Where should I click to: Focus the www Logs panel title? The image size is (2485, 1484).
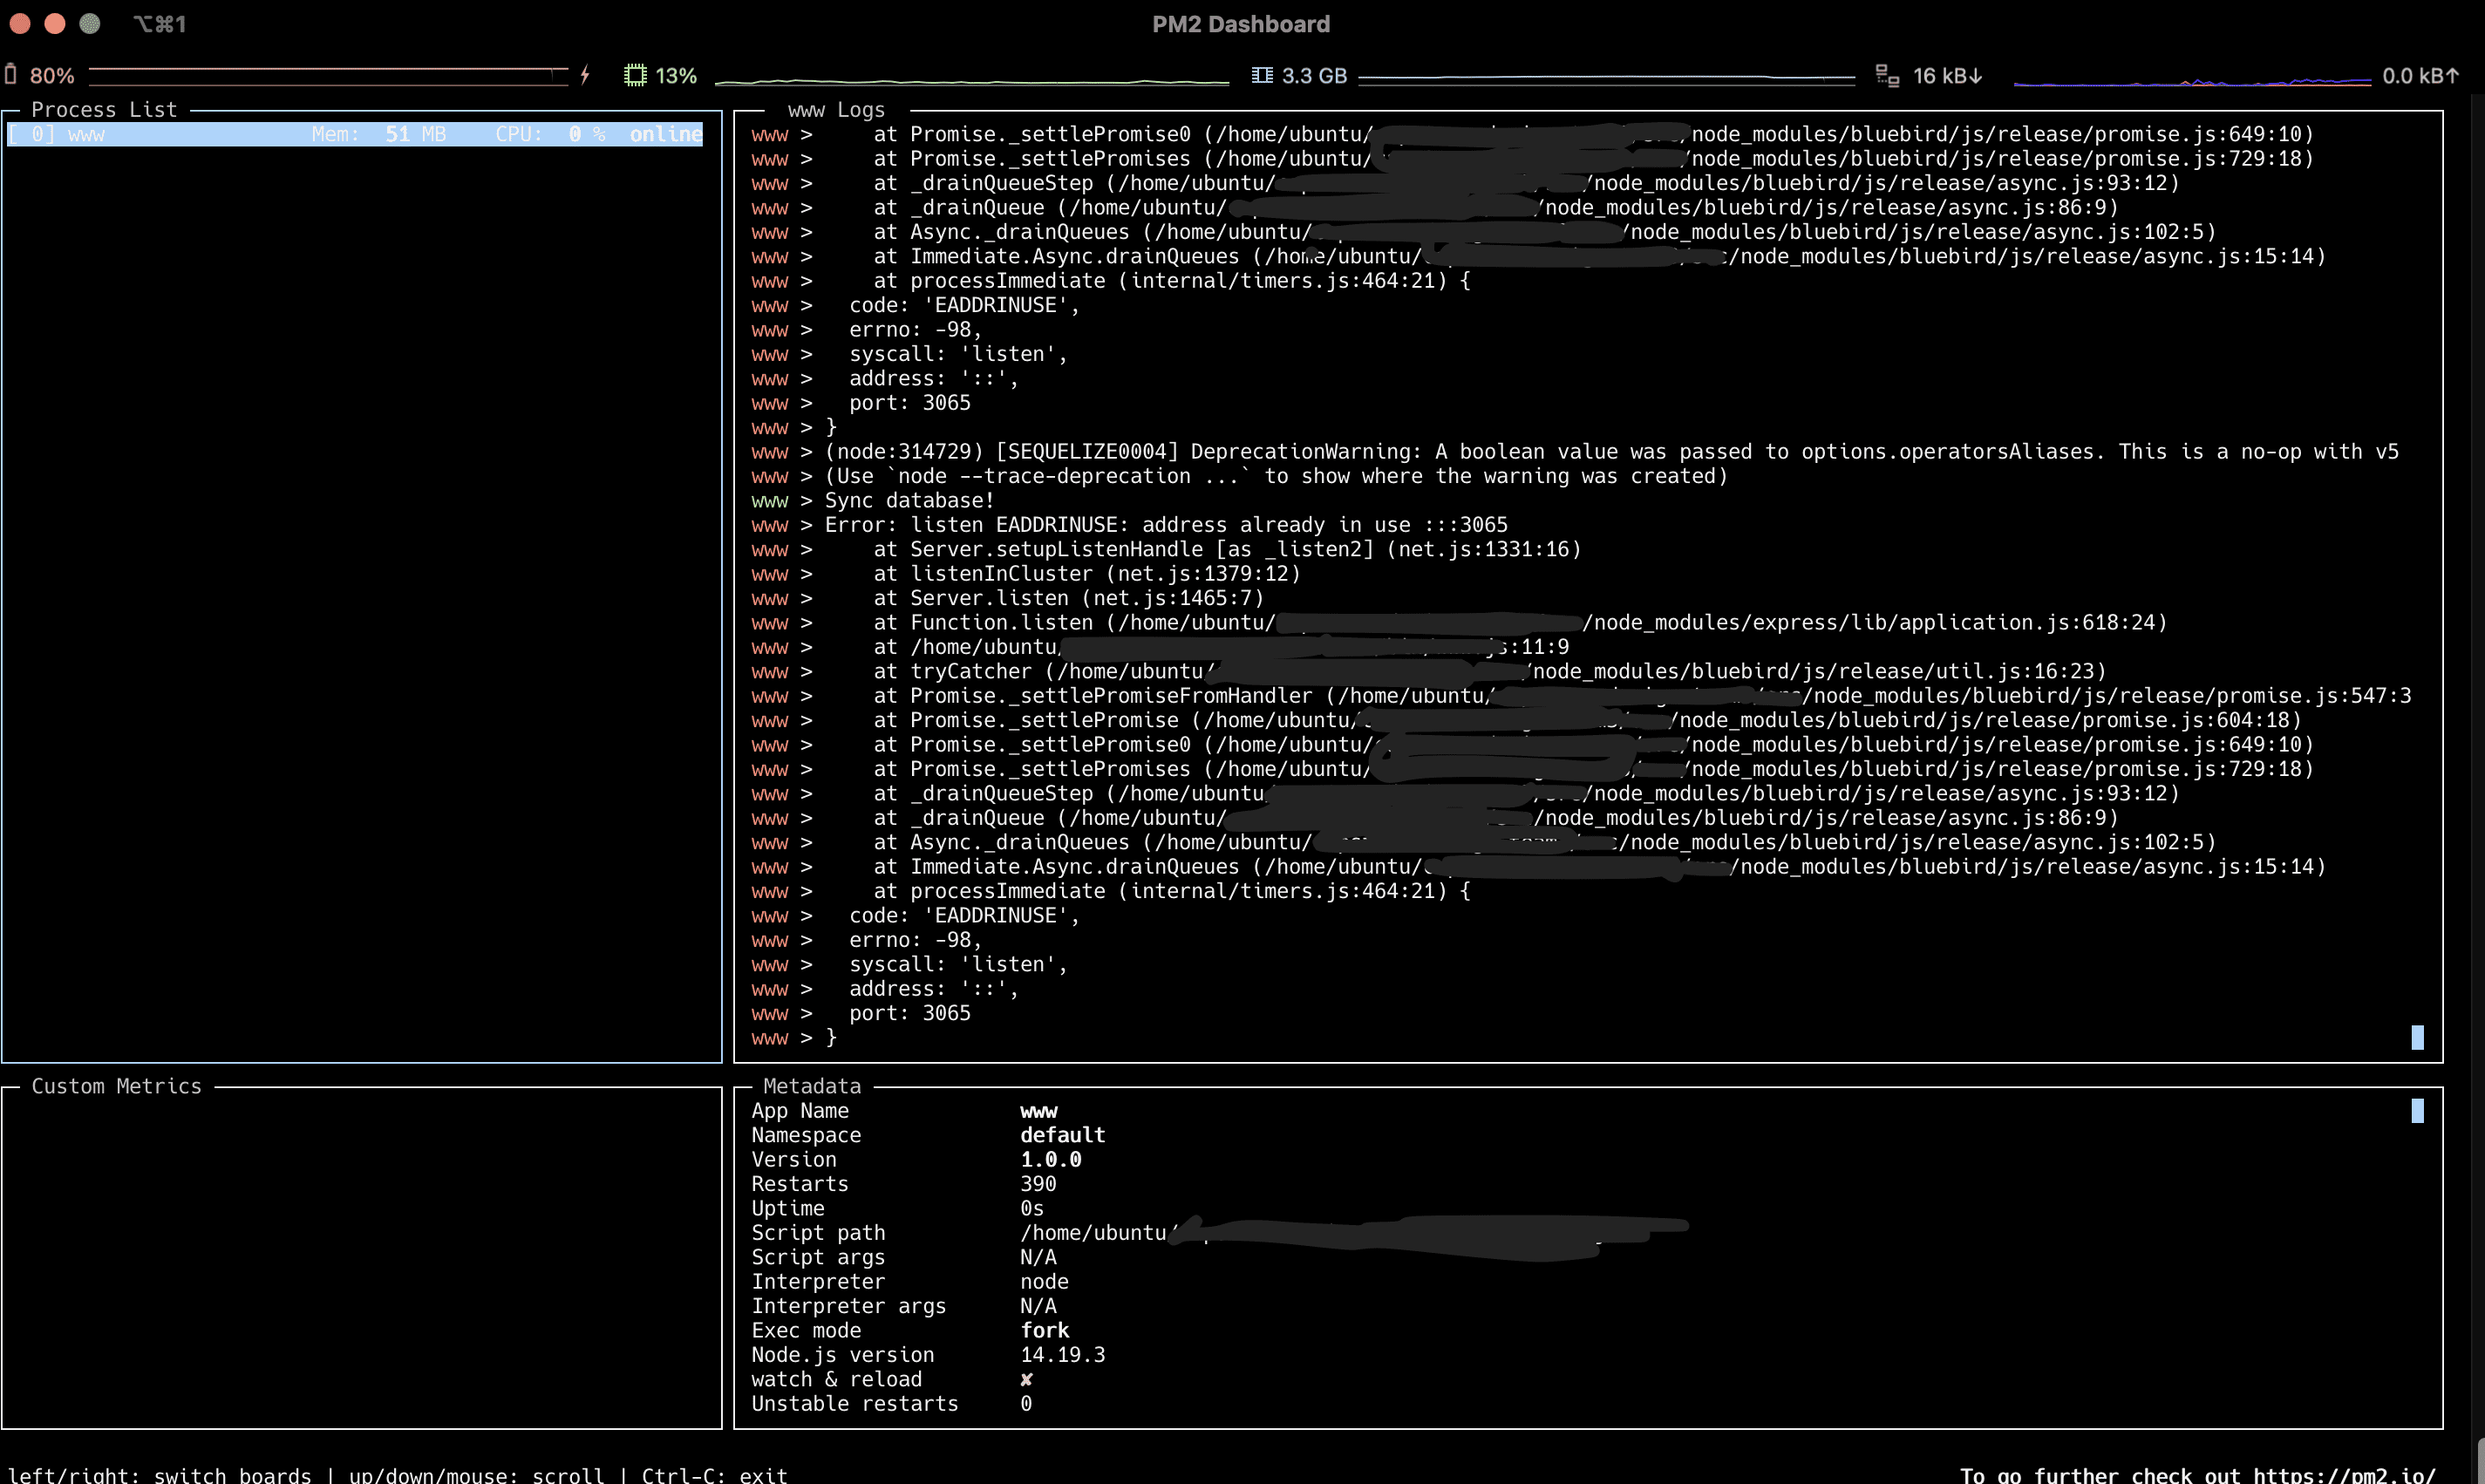click(836, 110)
